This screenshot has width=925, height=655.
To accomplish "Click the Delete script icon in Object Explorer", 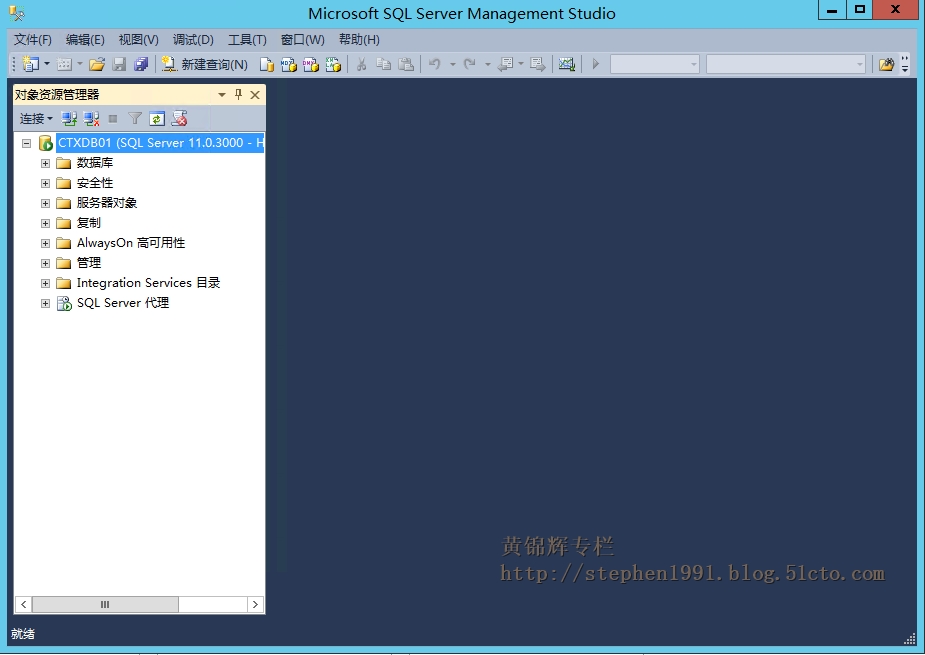I will tap(179, 119).
